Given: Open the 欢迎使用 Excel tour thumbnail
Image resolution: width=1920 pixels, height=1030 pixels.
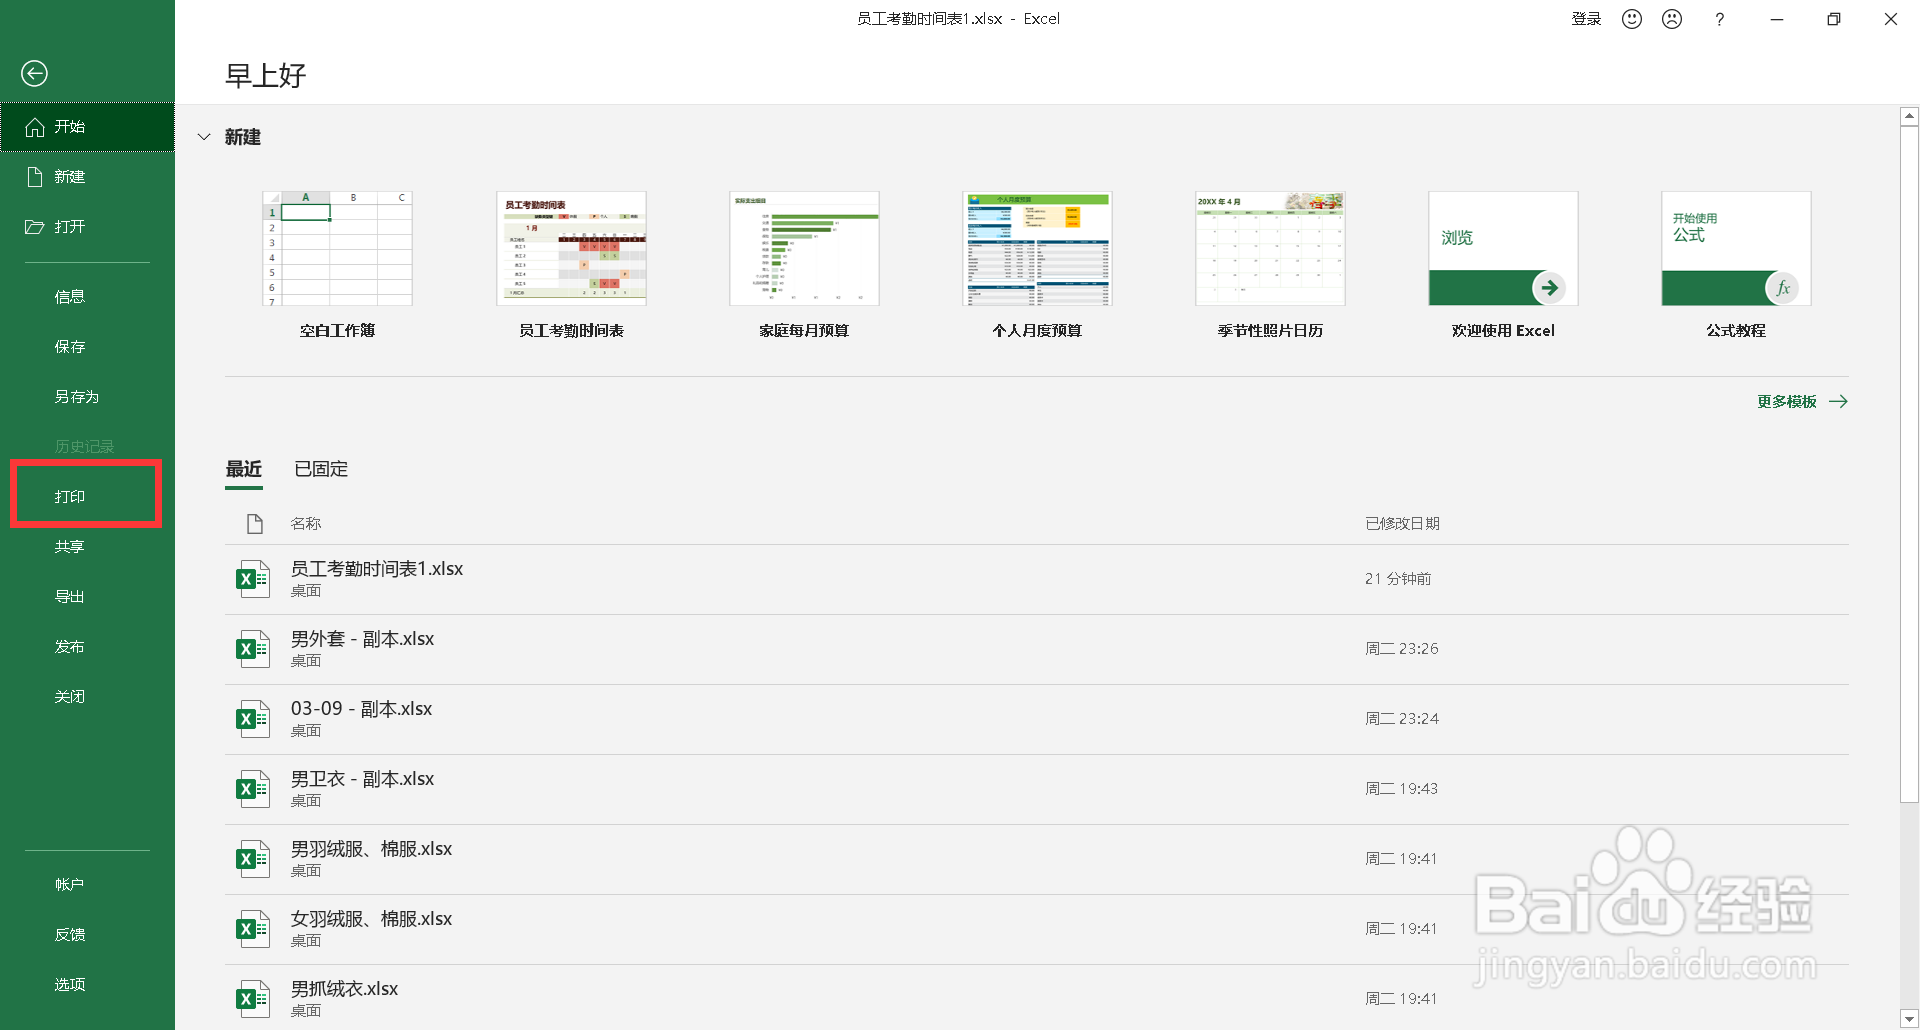Looking at the screenshot, I should [x=1503, y=249].
